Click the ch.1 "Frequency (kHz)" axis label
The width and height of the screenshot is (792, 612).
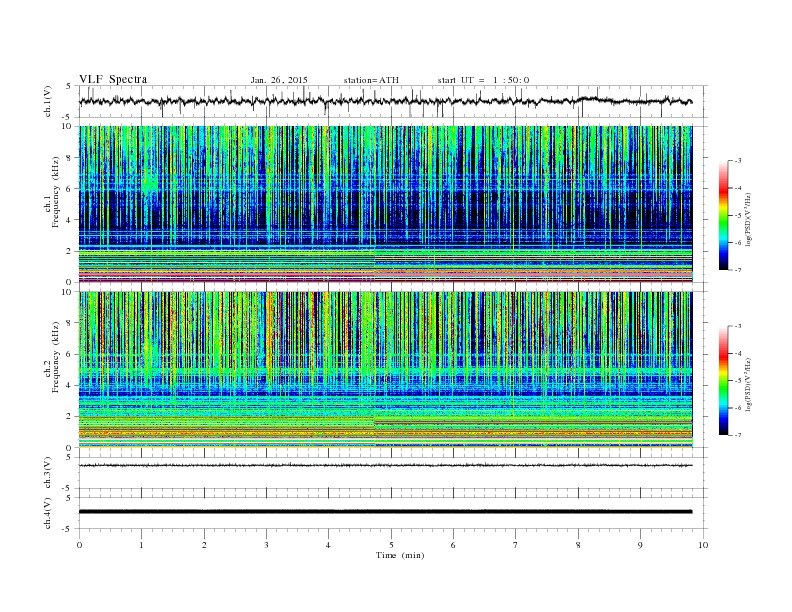55,192
